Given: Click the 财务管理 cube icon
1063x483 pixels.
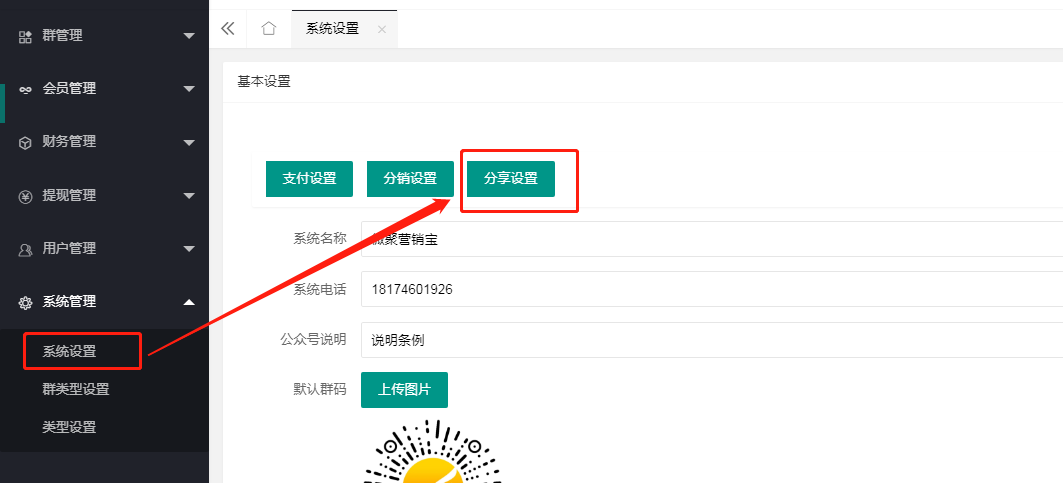Looking at the screenshot, I should [25, 142].
